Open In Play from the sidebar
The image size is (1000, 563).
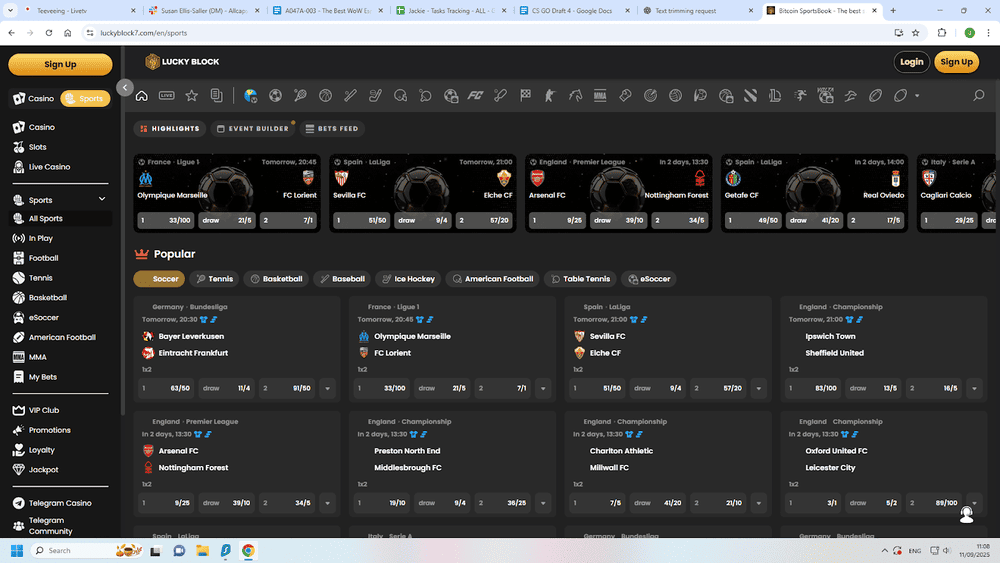coord(40,238)
